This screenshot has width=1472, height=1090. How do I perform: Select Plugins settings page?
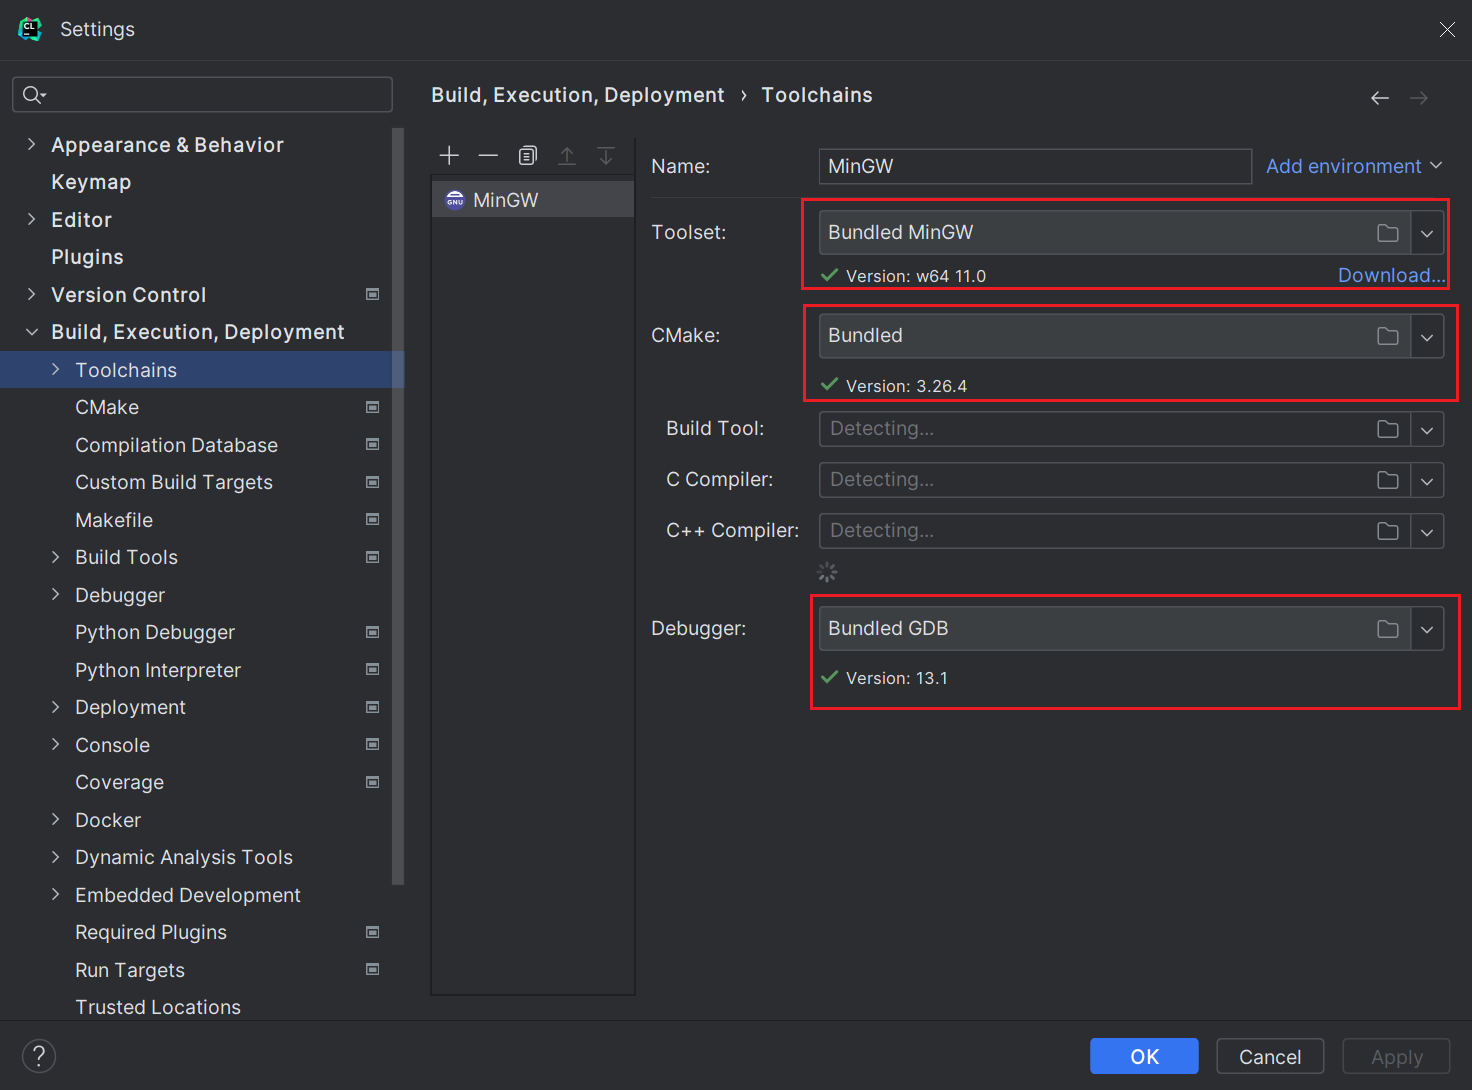coord(87,257)
